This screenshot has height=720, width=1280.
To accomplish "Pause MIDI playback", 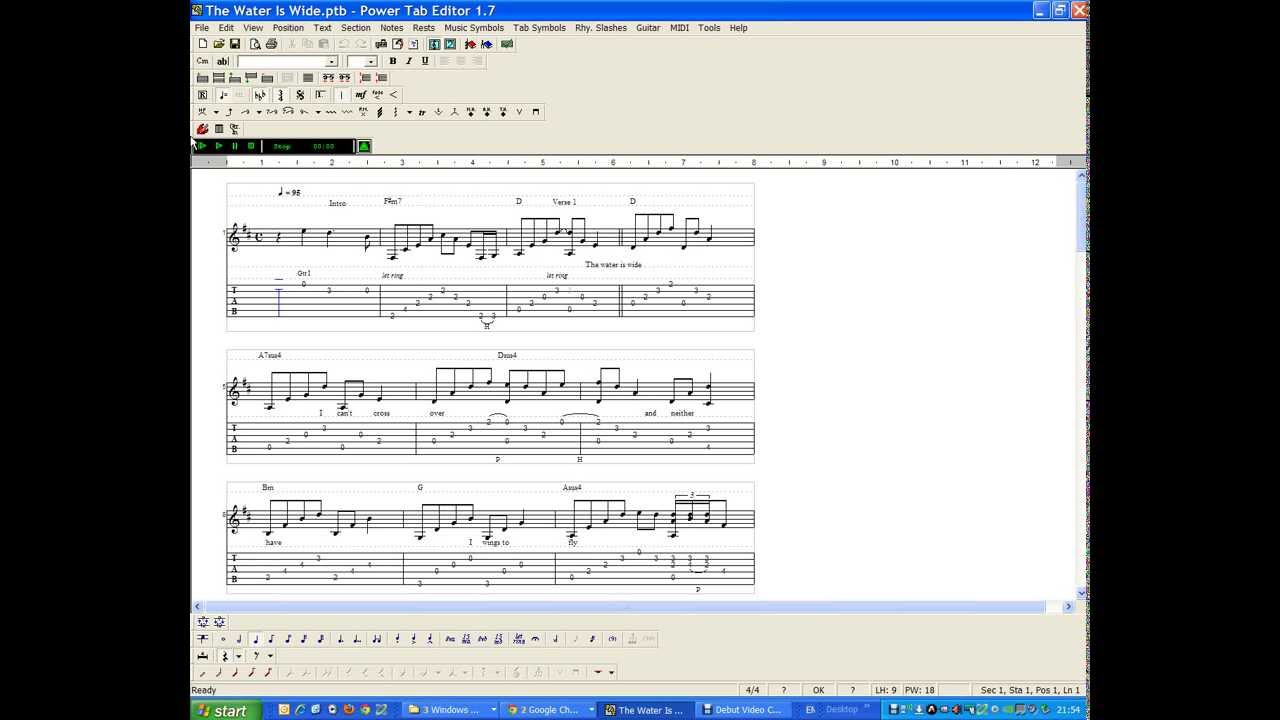I will point(234,146).
